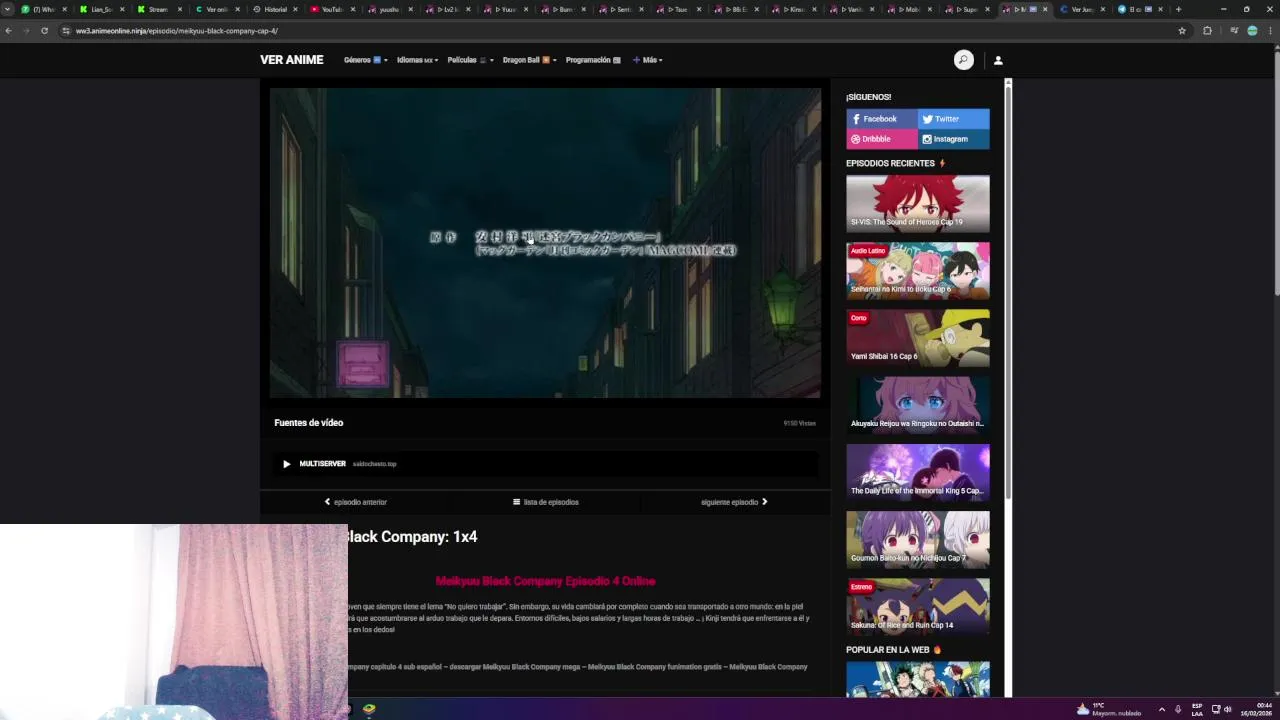Open the network tray icon
This screenshot has width=1280, height=720.
[1216, 709]
